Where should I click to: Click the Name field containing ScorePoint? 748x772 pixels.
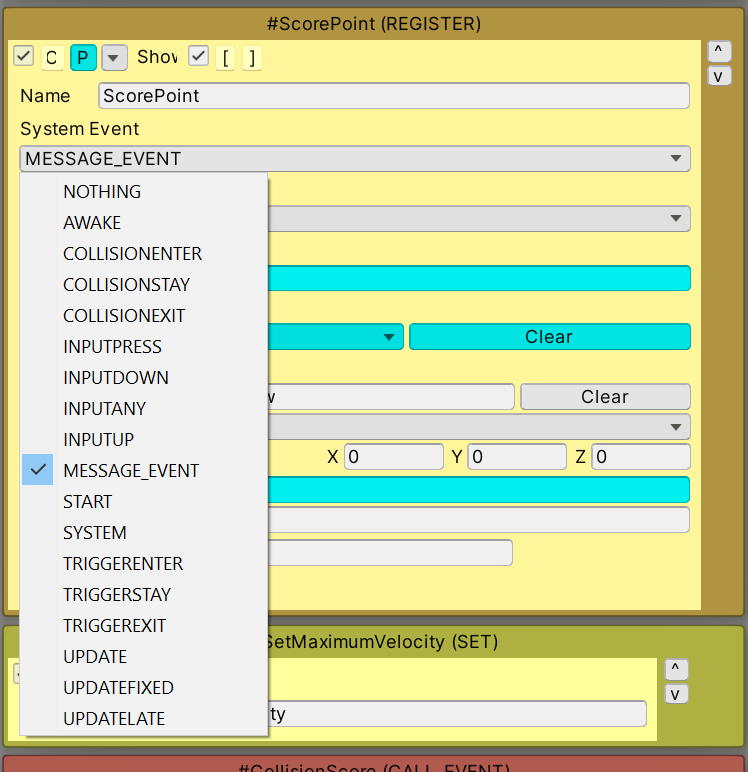click(x=394, y=96)
